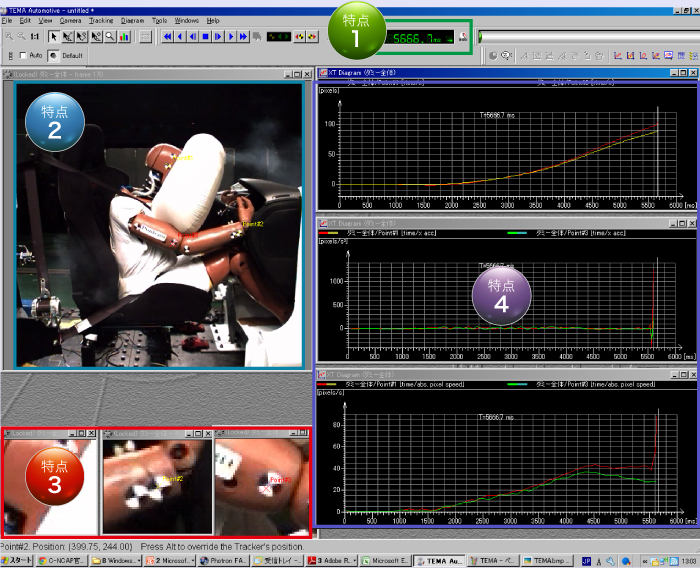
Task: Set zoom to 1:1 scale
Action: [35, 37]
